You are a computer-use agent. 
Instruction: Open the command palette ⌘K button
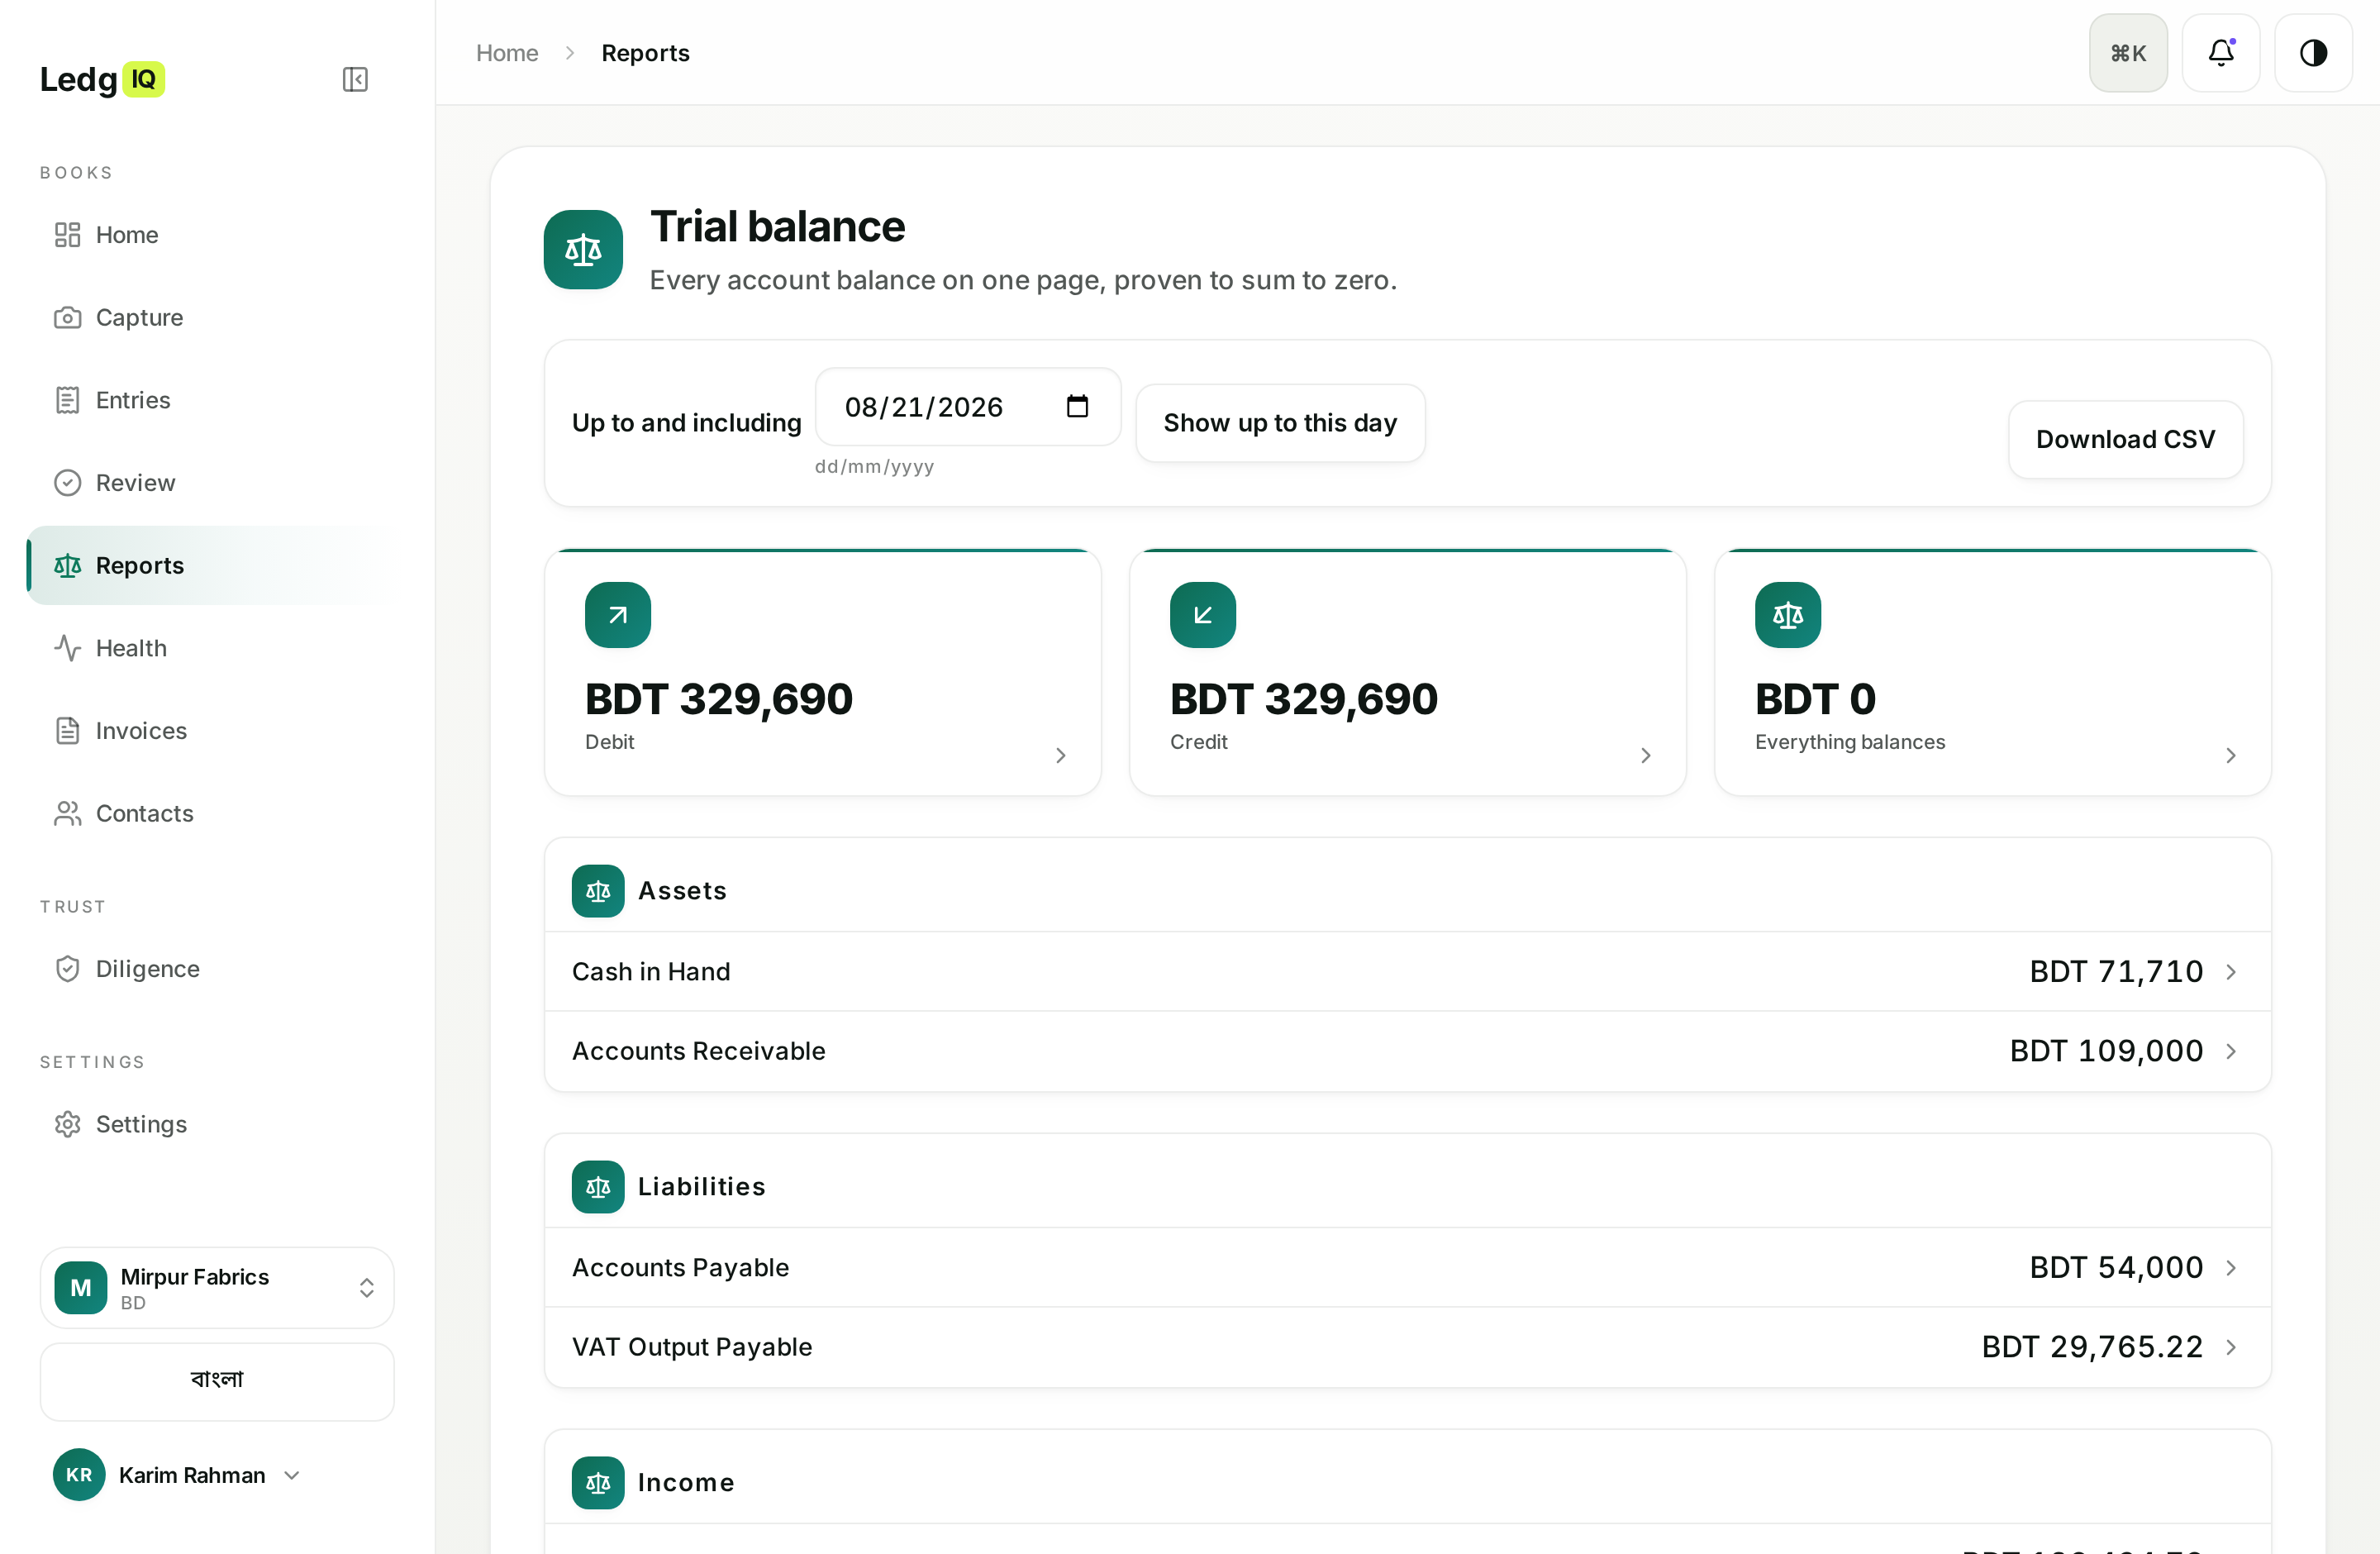coord(2128,53)
